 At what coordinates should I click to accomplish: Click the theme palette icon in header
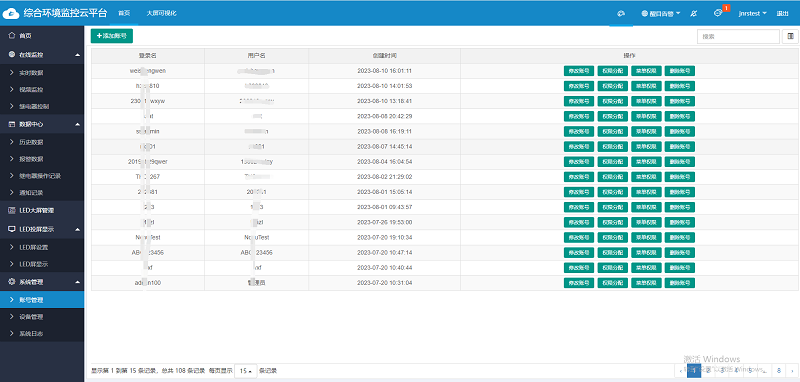(621, 14)
